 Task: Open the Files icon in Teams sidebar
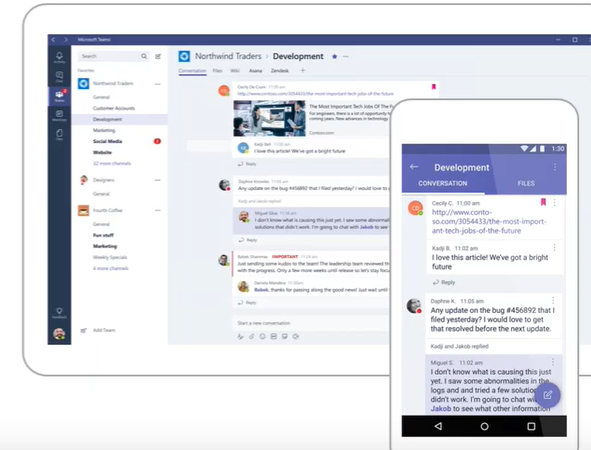click(59, 135)
